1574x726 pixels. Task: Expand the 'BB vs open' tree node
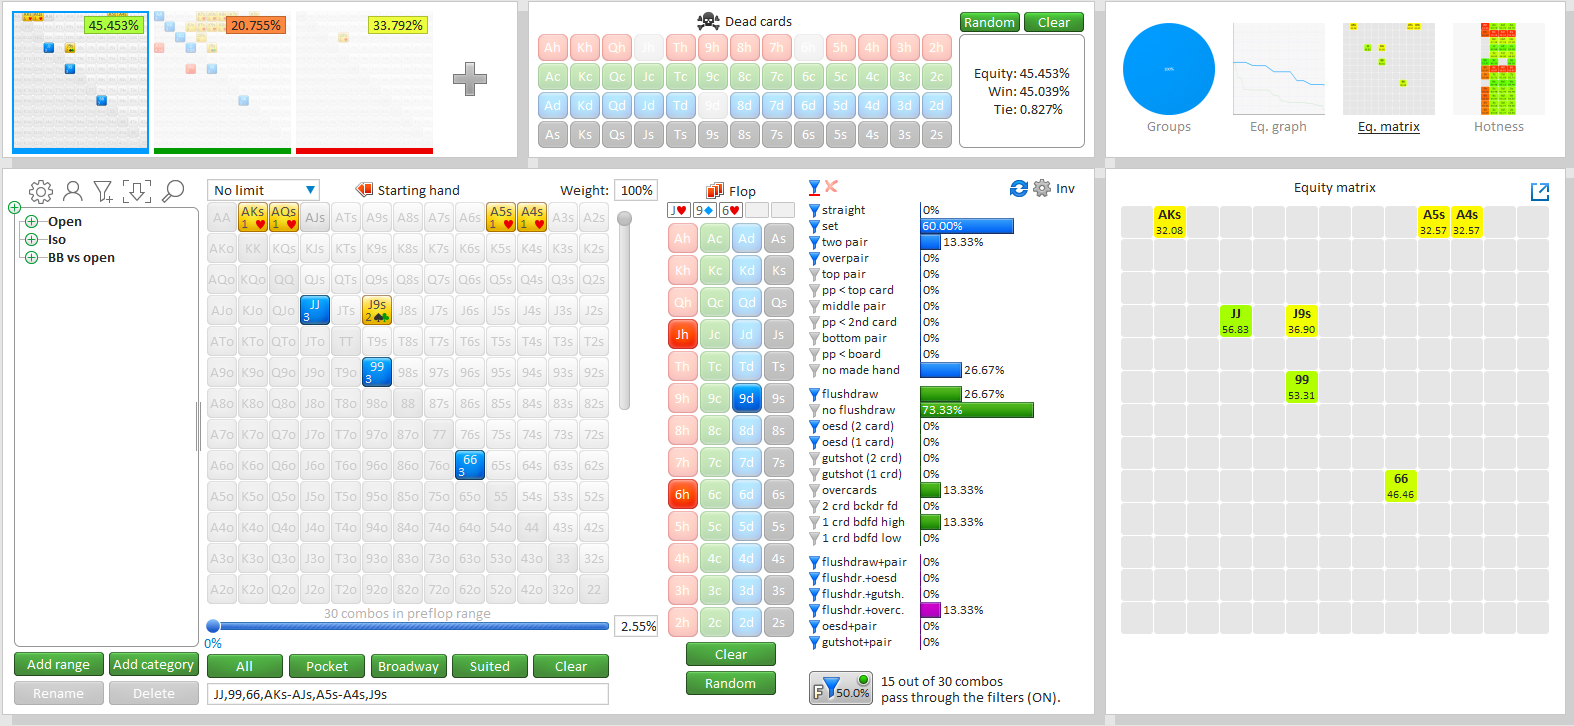[x=31, y=258]
